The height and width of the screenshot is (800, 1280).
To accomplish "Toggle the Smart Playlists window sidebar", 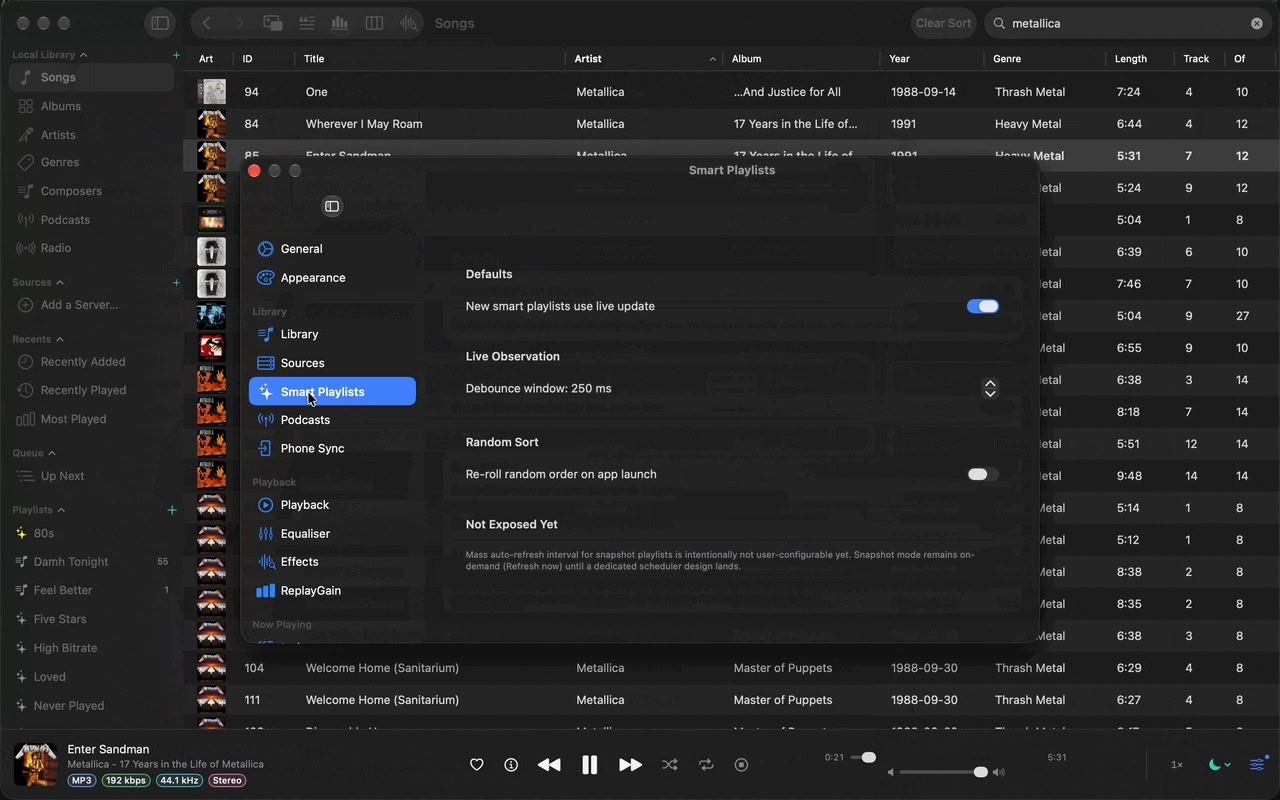I will (x=332, y=206).
